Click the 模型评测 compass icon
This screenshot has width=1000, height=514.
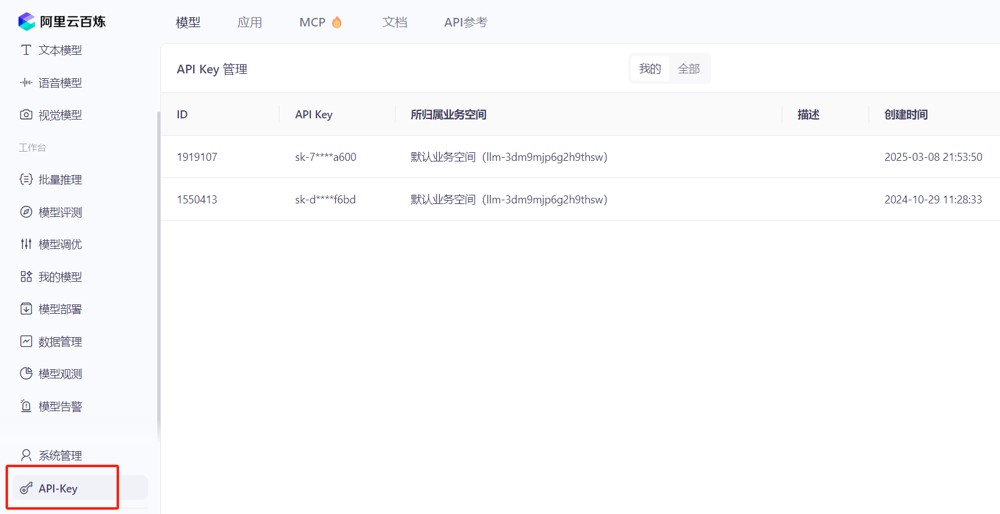[x=26, y=212]
